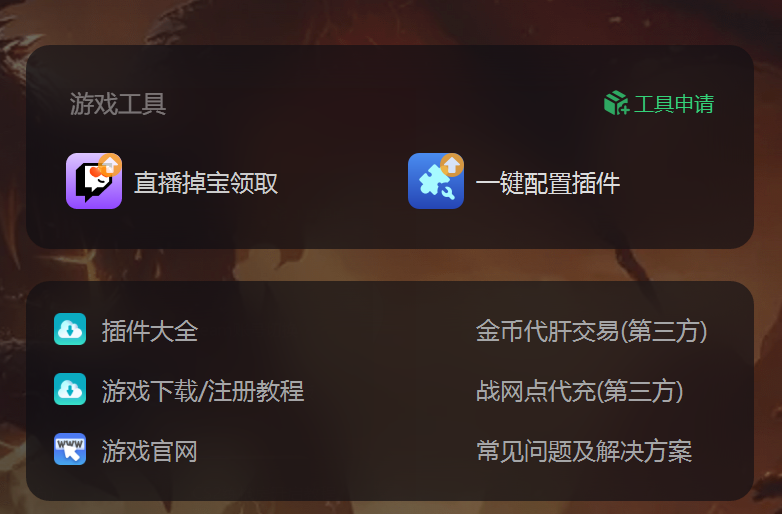Open the 游戏下载/注册教程 entry

click(203, 391)
